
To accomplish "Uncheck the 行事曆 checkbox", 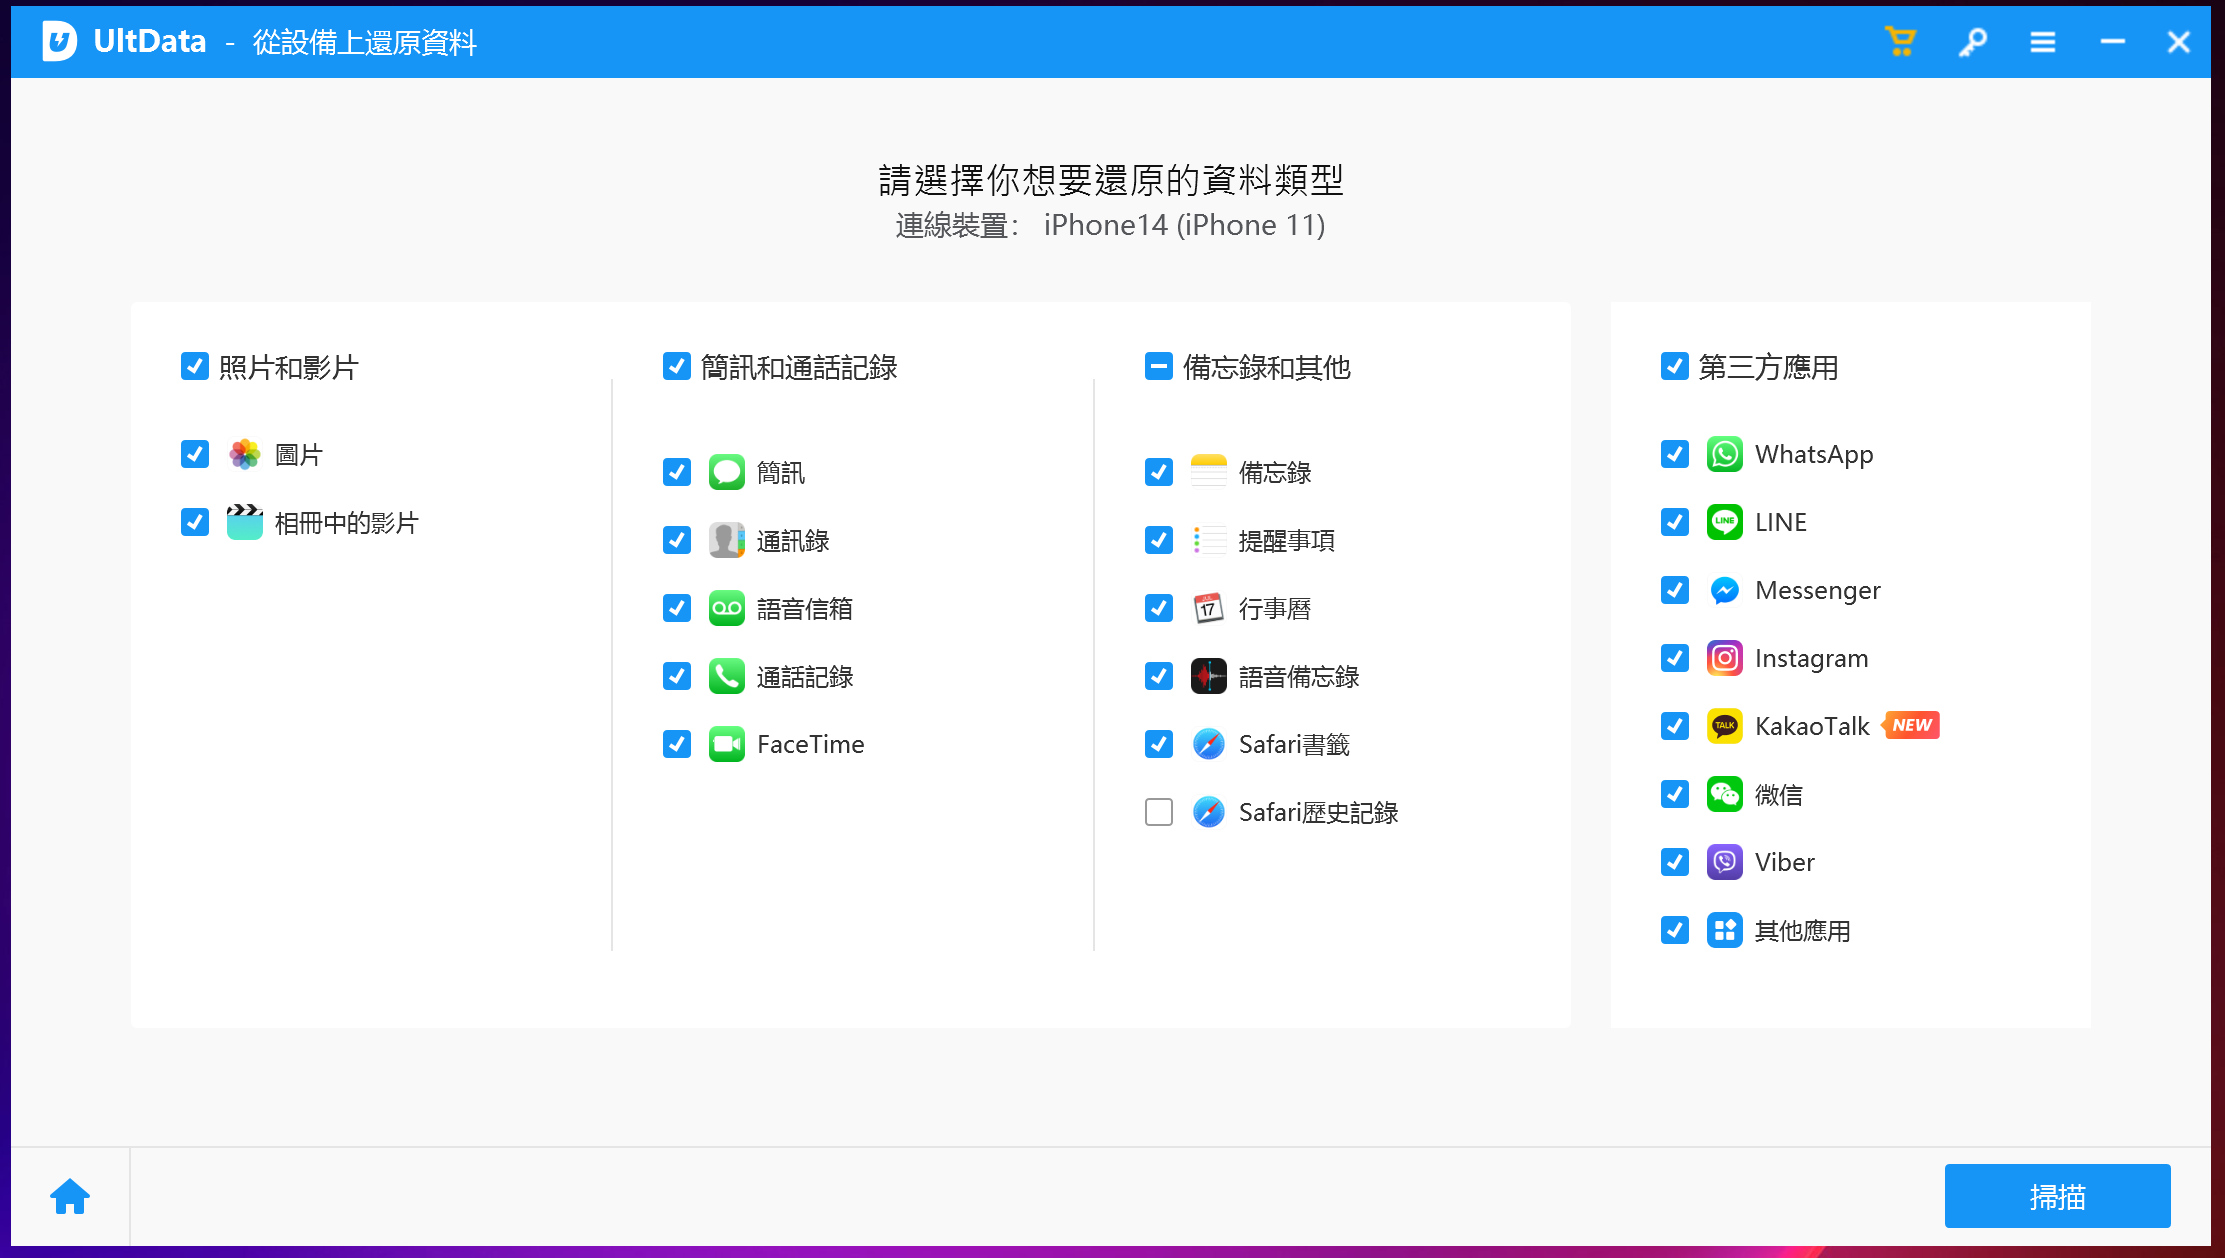I will pos(1159,608).
